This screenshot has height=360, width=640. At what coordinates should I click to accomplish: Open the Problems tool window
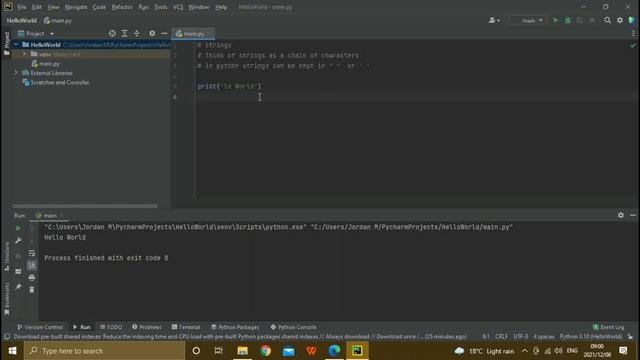coord(147,327)
